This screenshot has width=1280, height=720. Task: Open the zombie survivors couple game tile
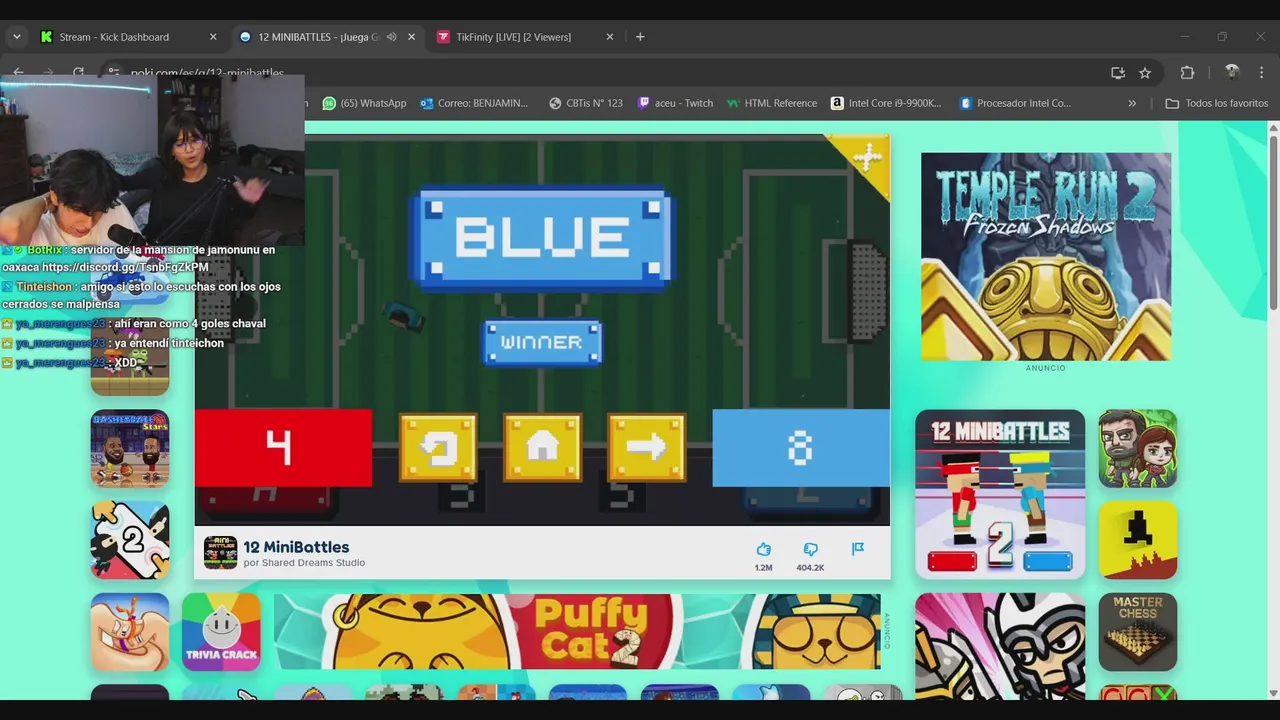click(x=1137, y=448)
